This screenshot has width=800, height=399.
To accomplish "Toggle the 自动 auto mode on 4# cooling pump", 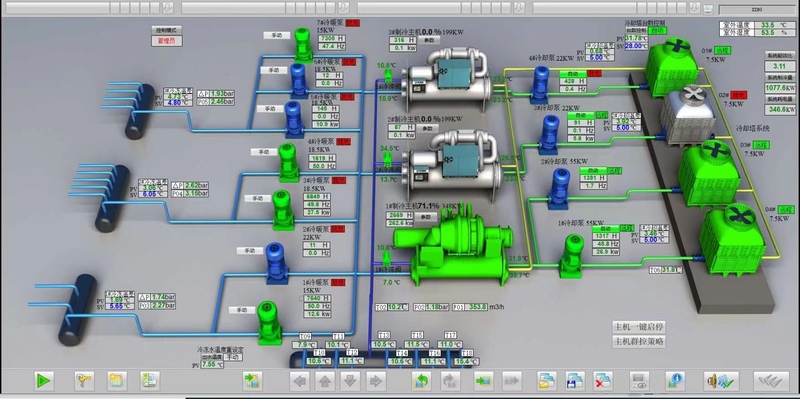I will coord(572,73).
